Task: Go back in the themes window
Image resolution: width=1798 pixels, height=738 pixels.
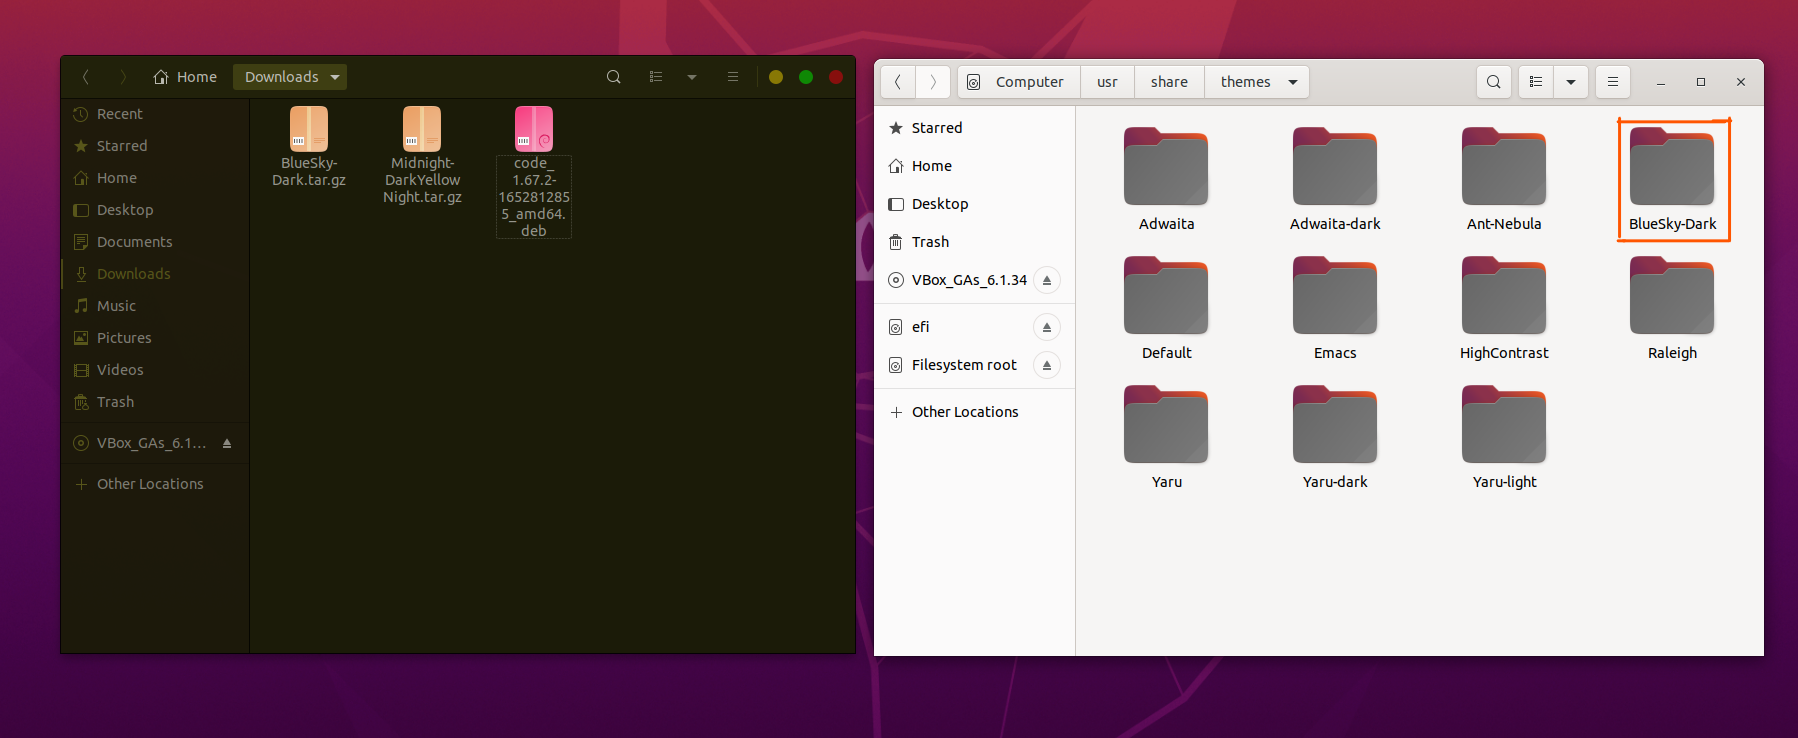Action: (898, 82)
